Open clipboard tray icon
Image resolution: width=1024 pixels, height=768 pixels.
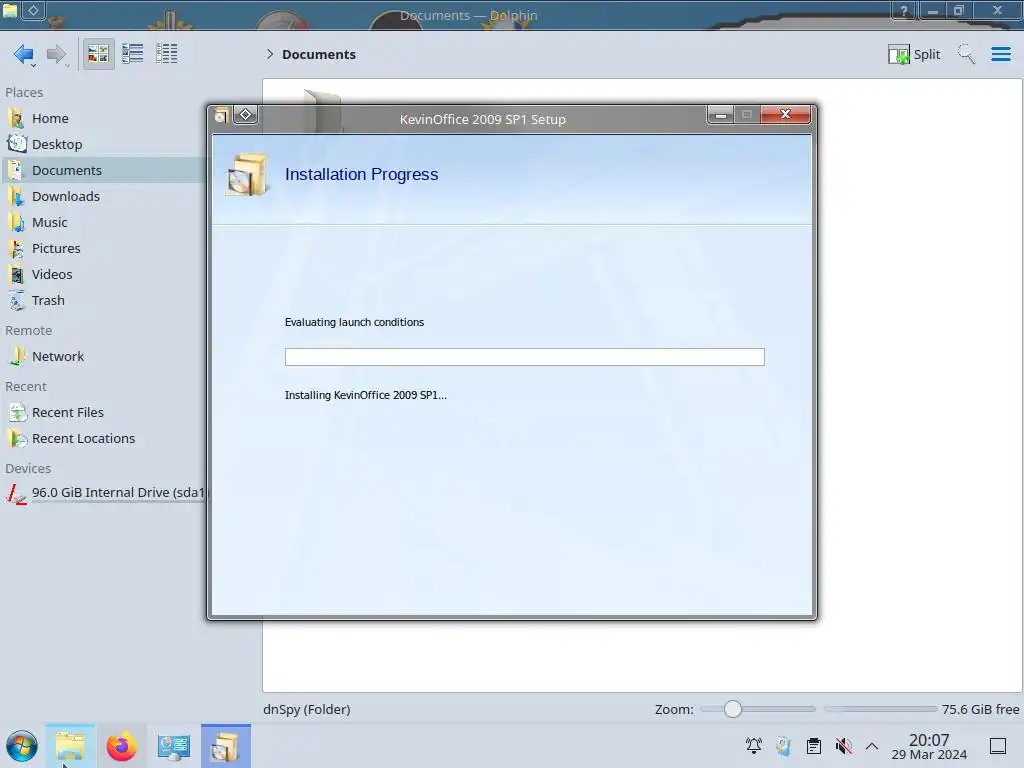click(x=814, y=746)
